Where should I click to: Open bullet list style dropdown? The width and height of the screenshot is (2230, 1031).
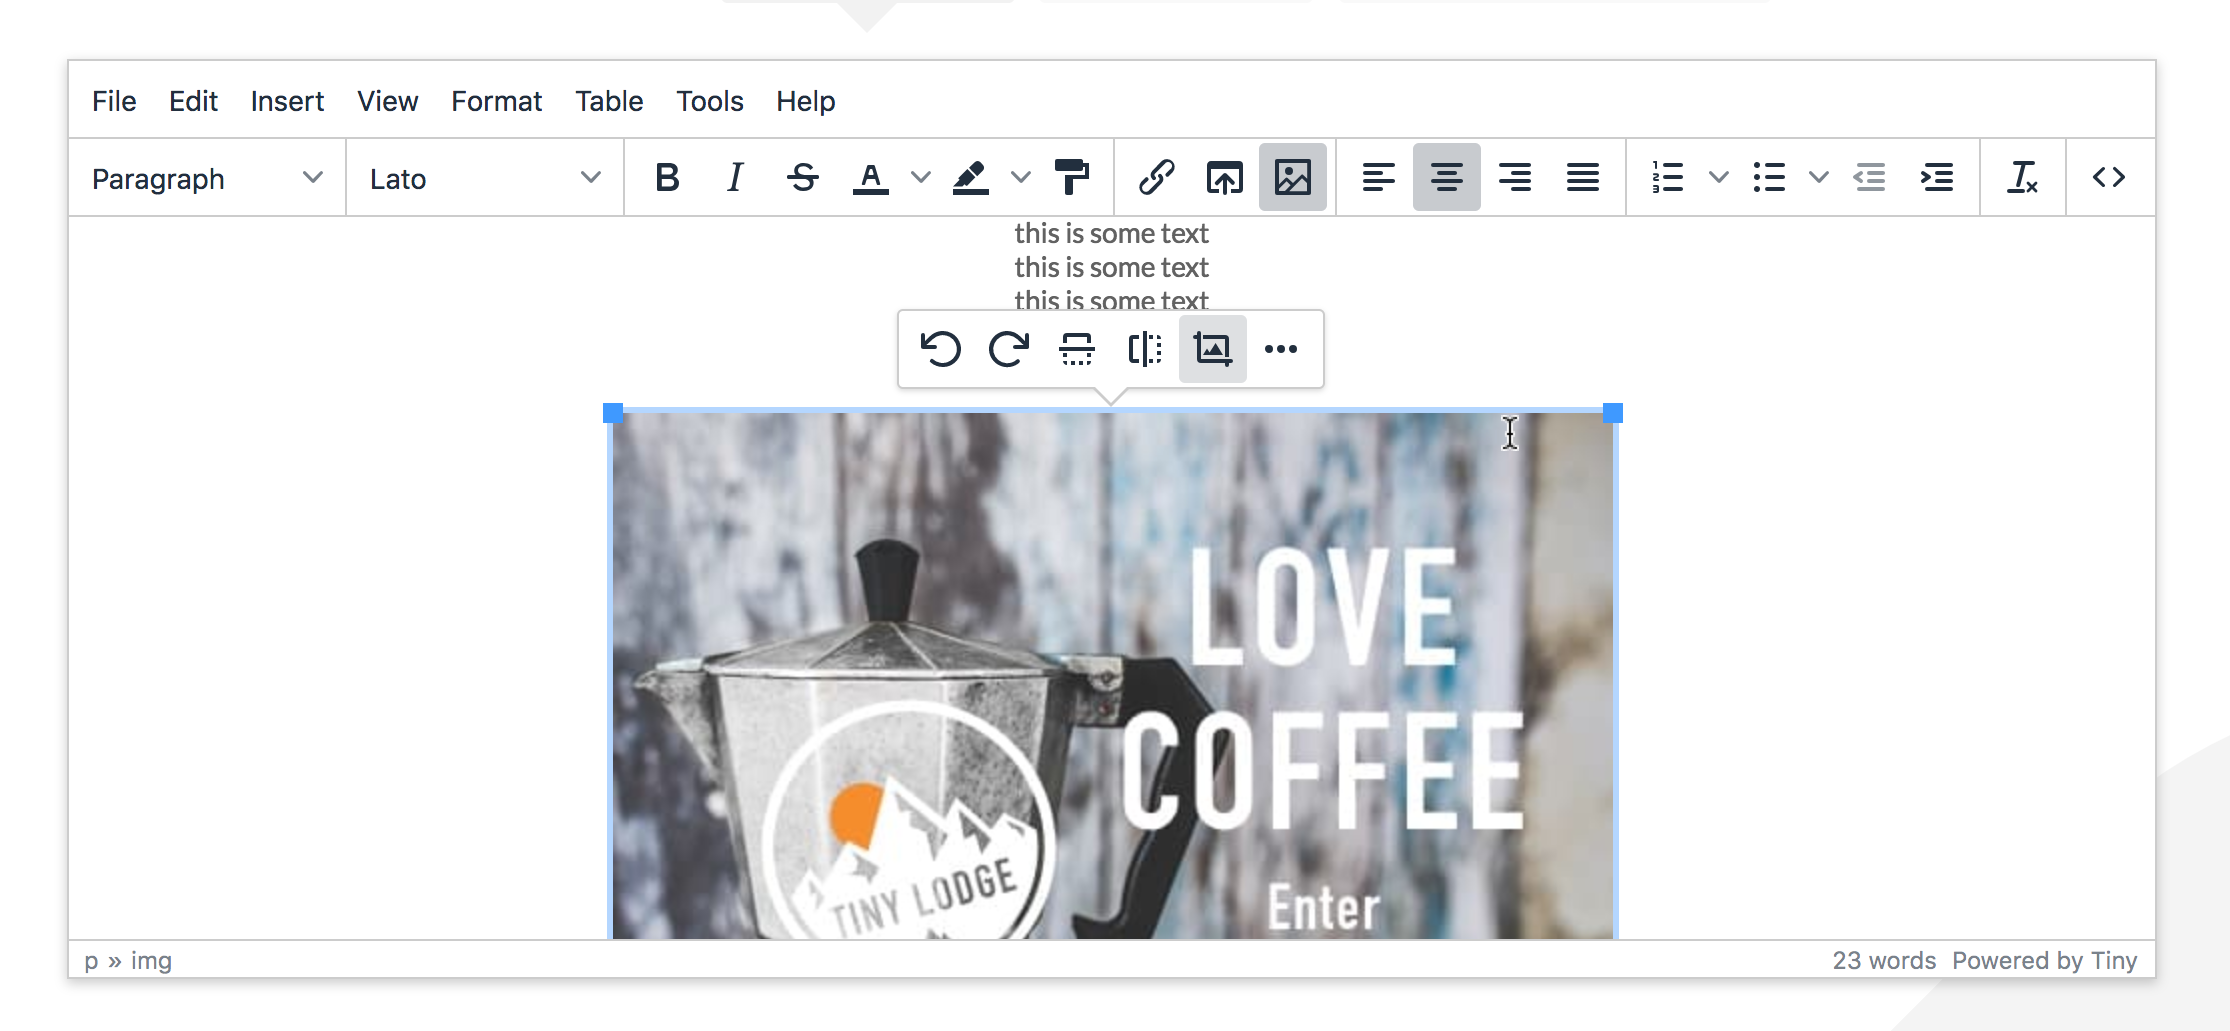click(1819, 178)
